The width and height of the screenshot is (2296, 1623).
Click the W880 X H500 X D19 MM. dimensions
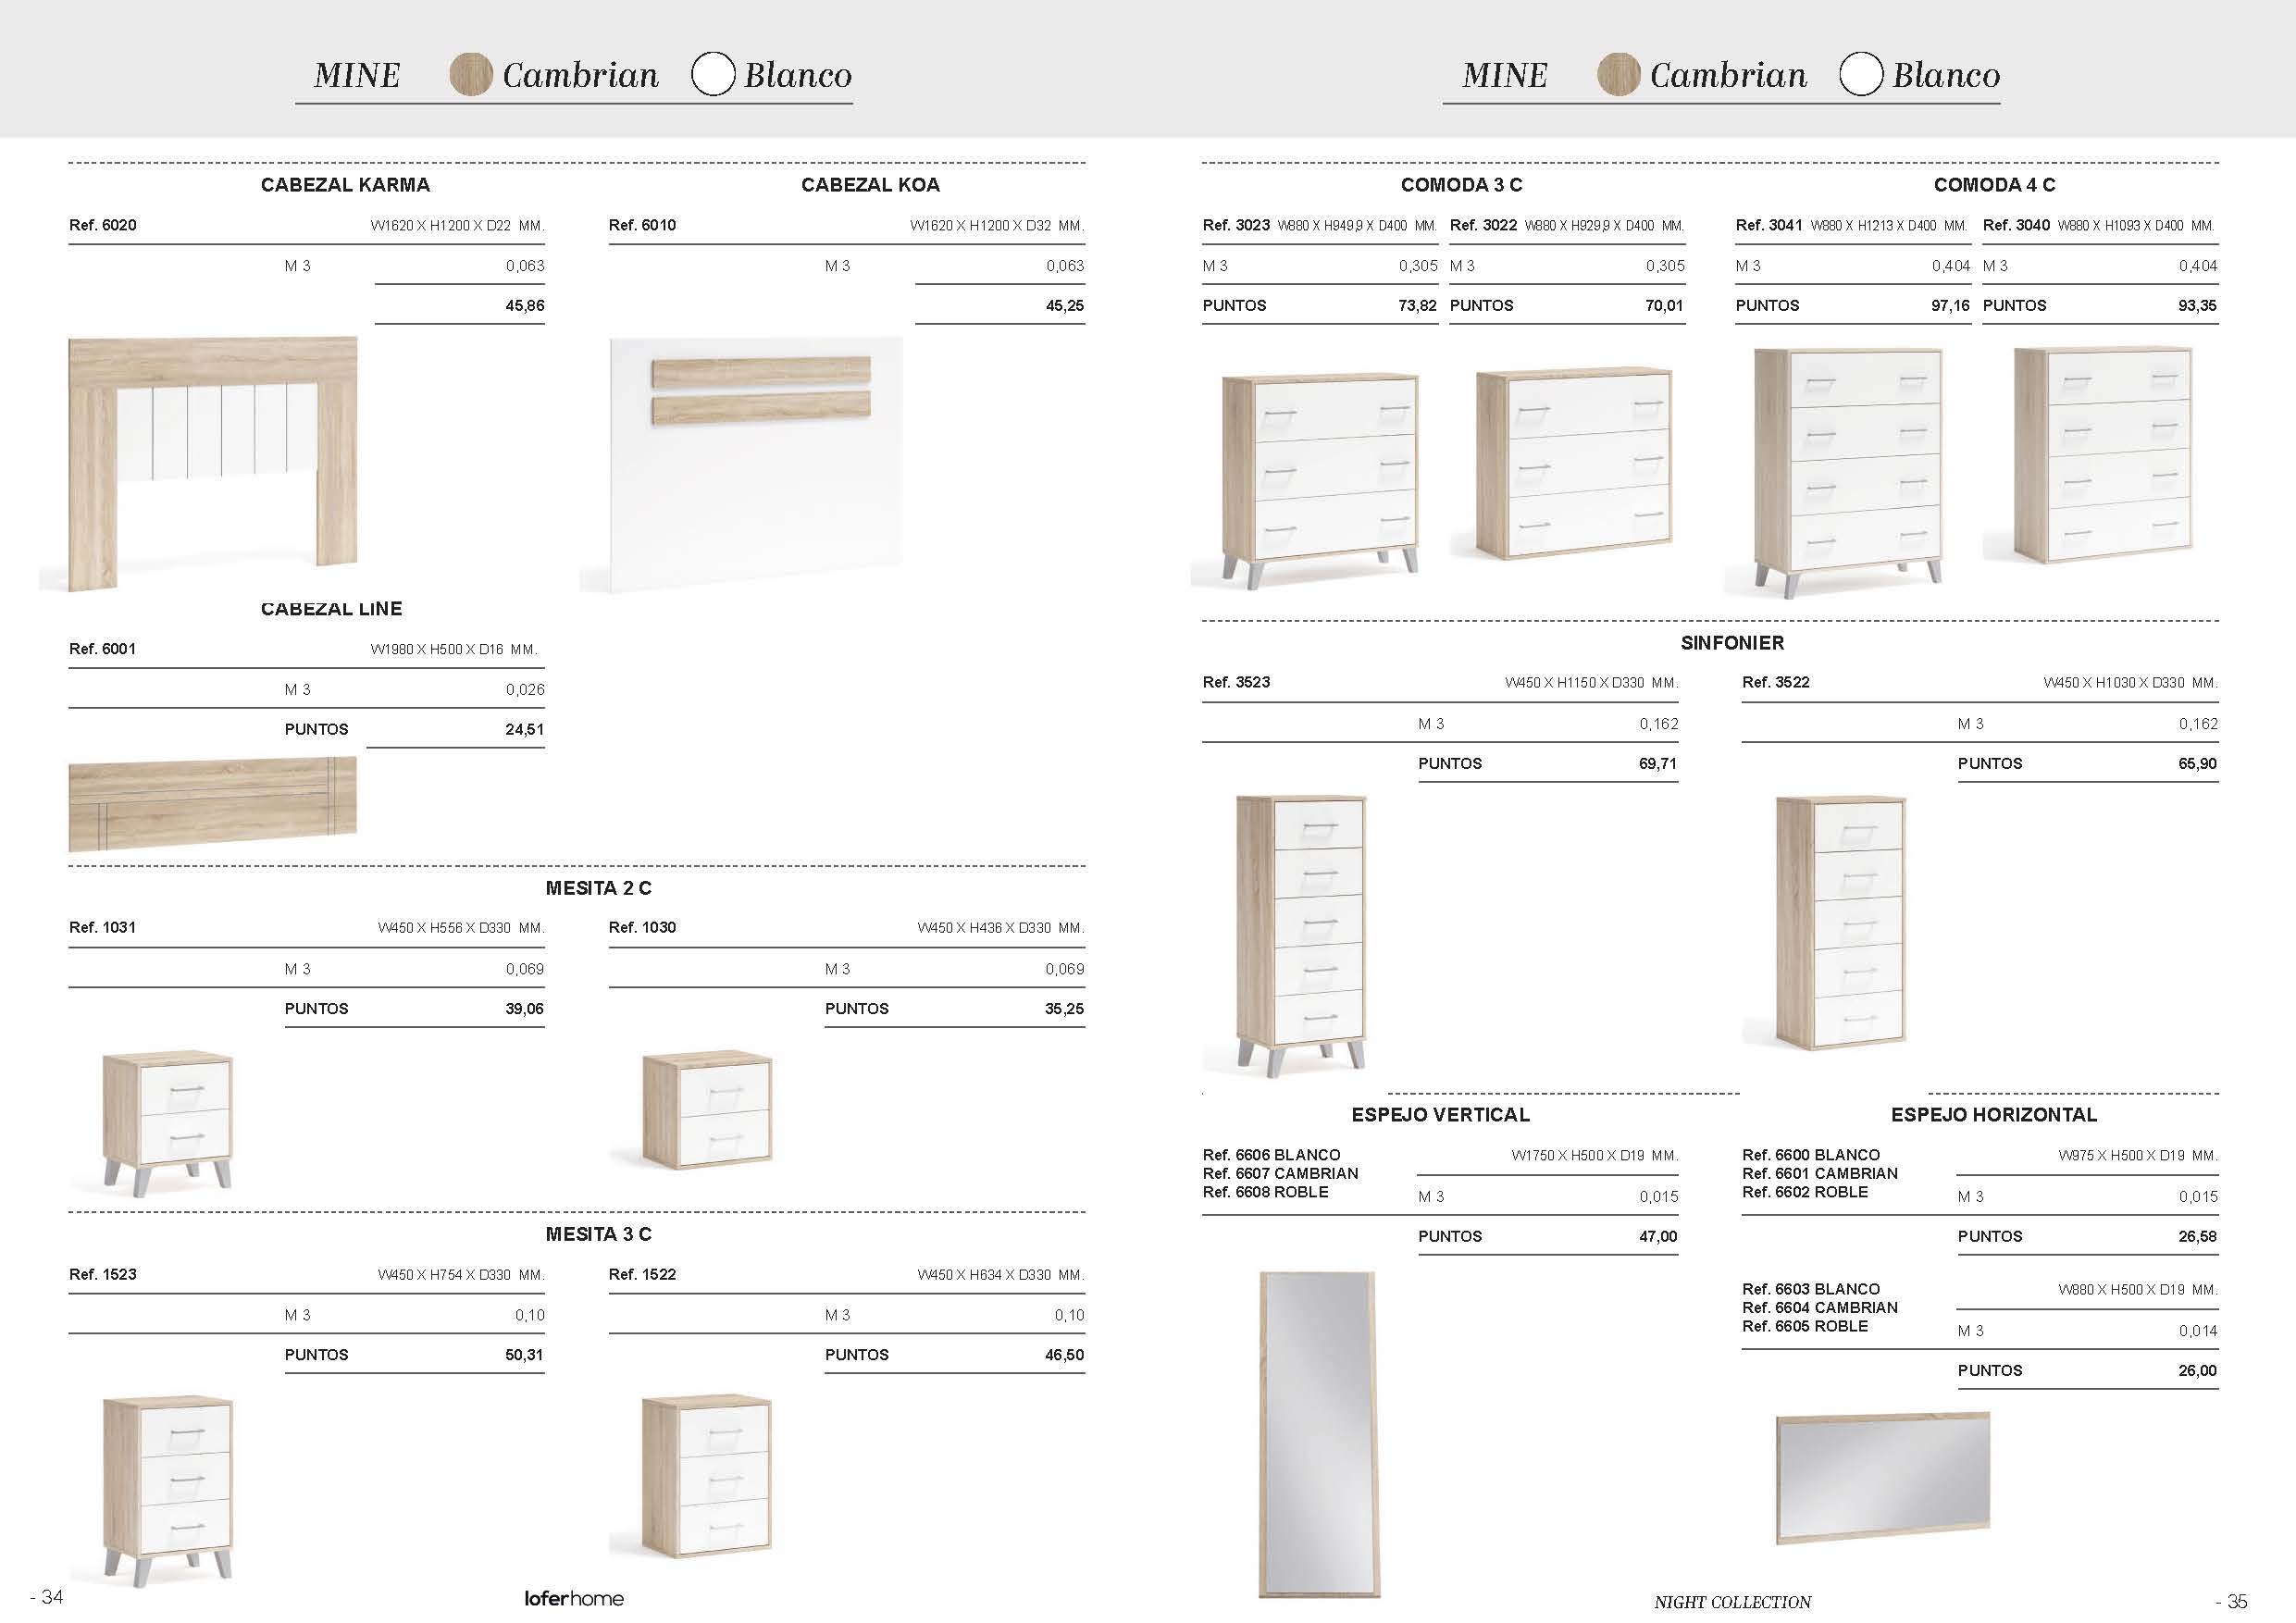coord(2138,1290)
